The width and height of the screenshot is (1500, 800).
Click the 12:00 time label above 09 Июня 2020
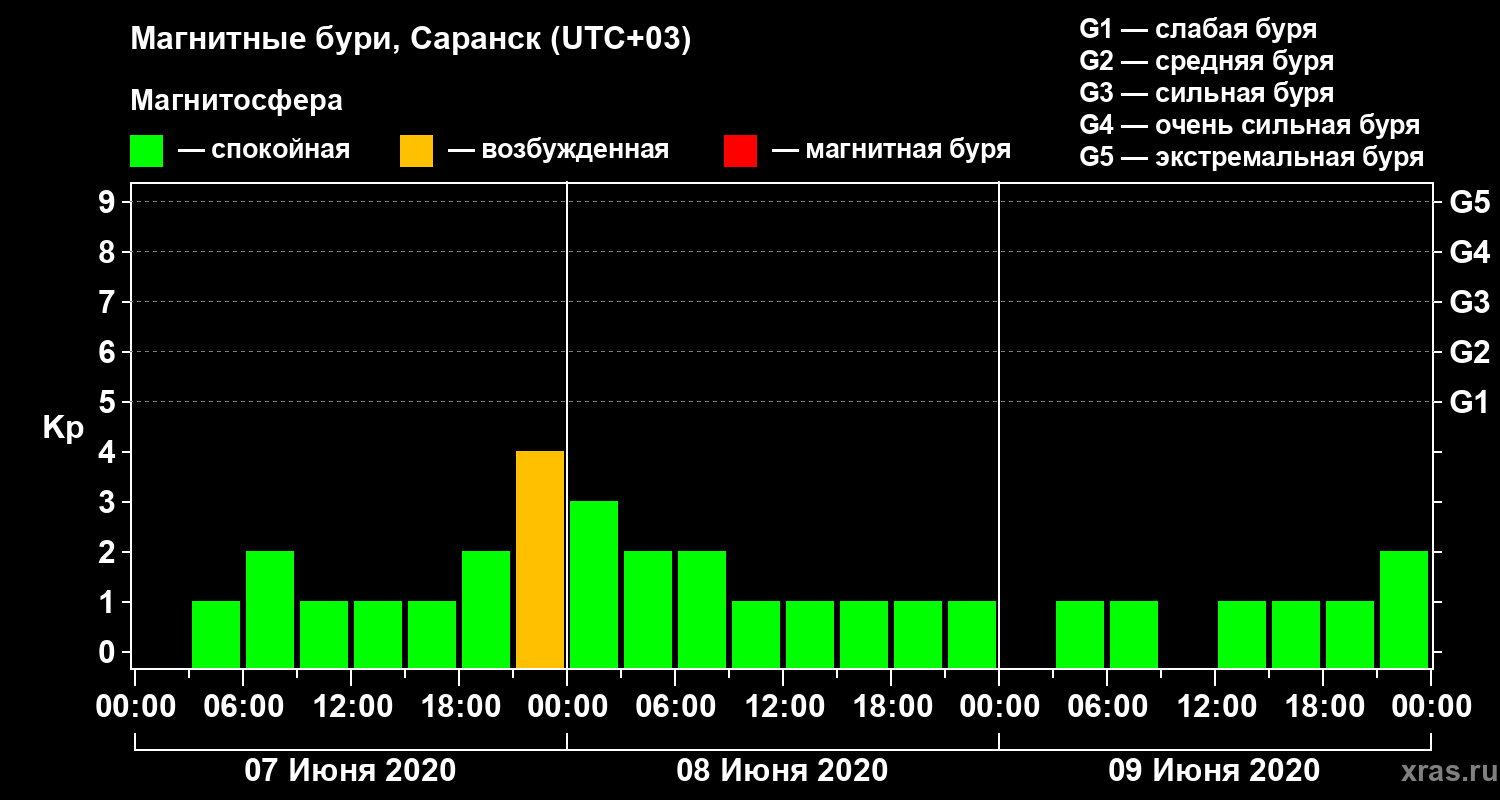(1215, 707)
